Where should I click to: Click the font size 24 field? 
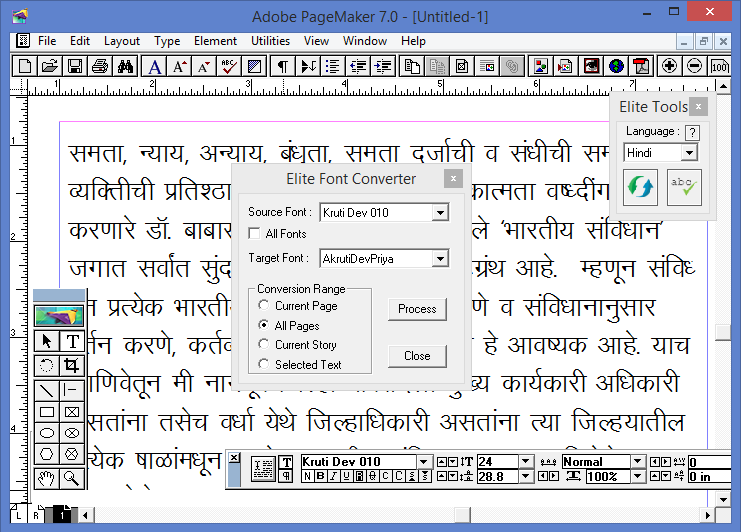click(498, 461)
